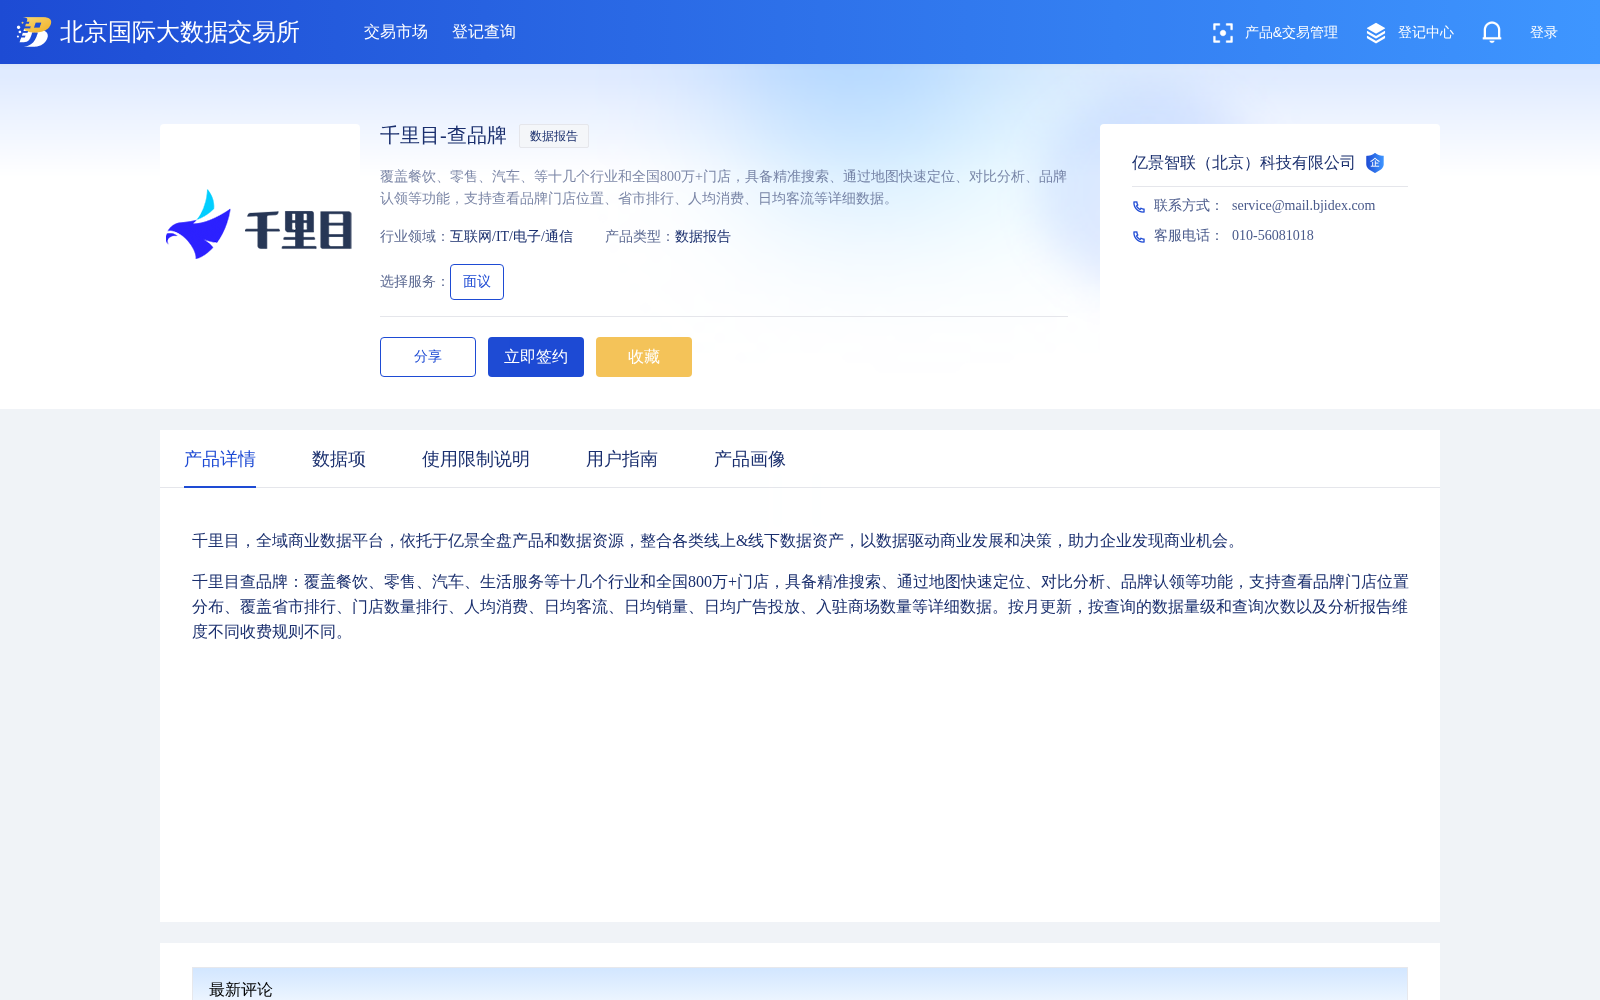Click the 最新评论 section header

pos(800,984)
